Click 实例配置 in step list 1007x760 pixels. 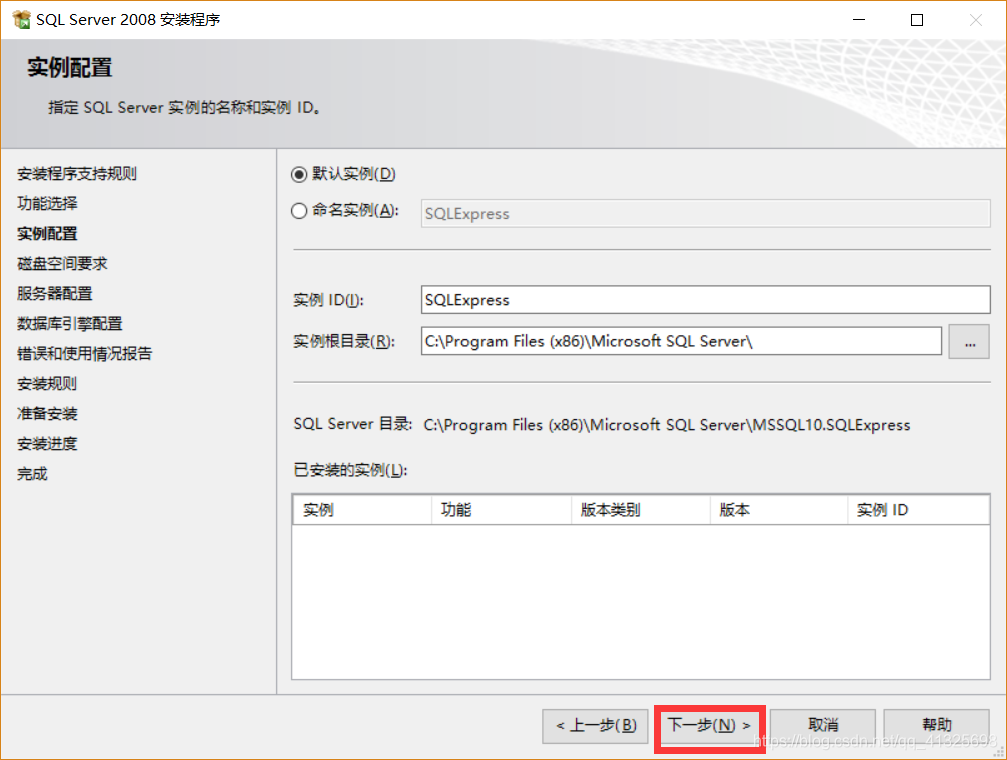click(x=47, y=234)
